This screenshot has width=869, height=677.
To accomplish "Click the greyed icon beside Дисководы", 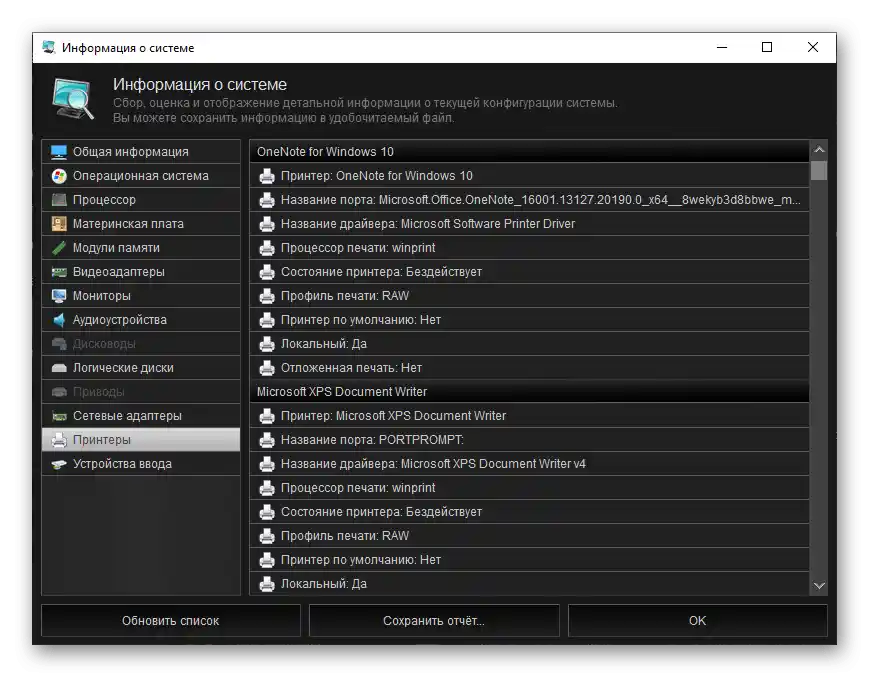I will pyautogui.click(x=59, y=344).
